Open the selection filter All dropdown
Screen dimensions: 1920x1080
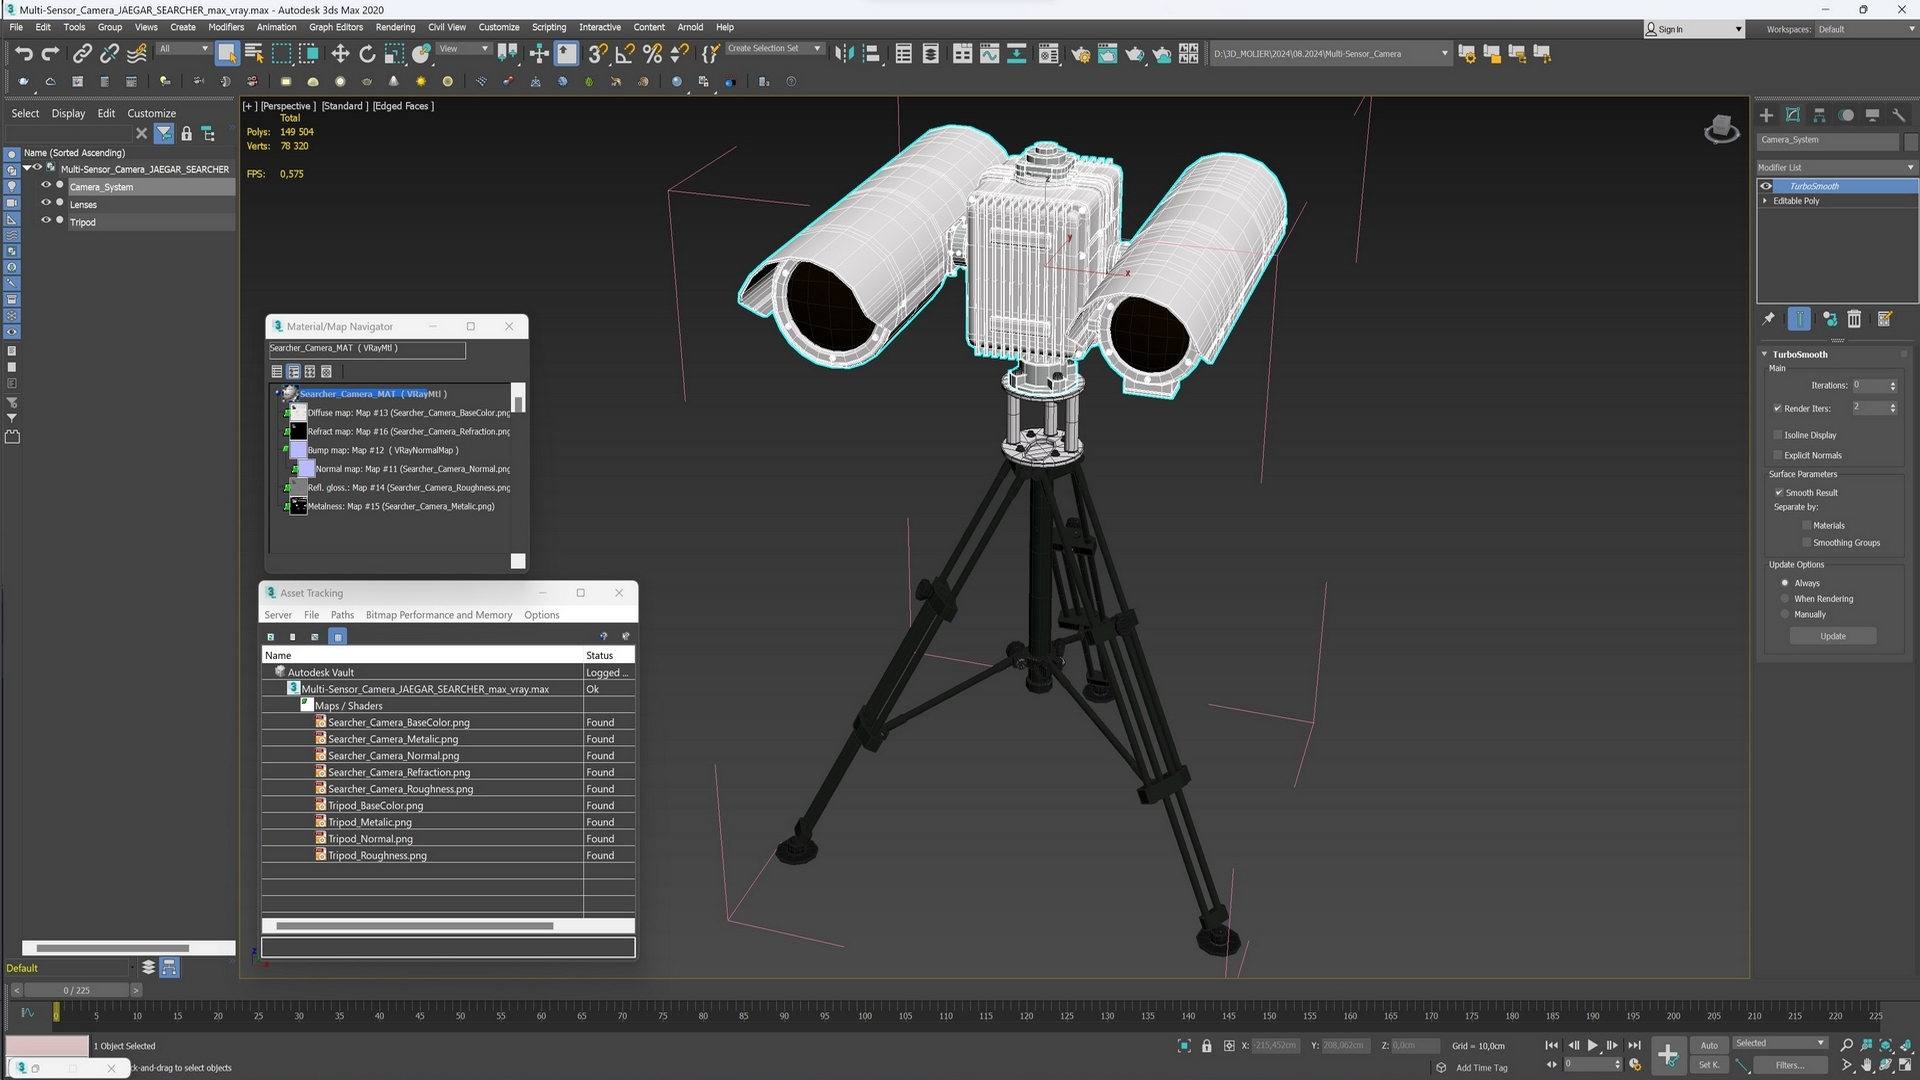point(183,48)
